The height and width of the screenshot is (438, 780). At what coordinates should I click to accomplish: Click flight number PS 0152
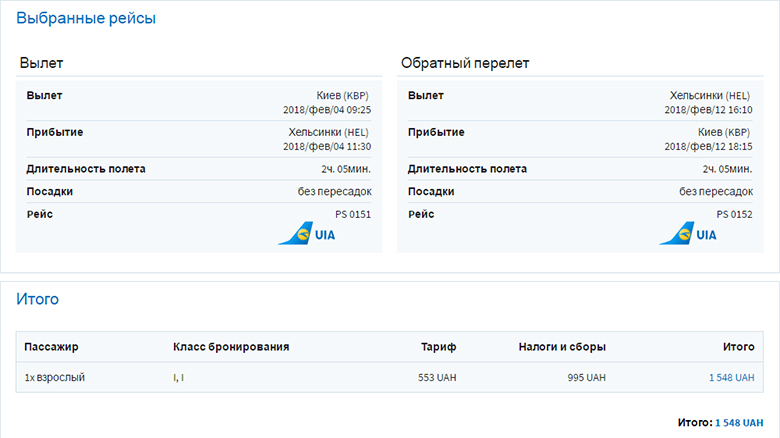(x=734, y=214)
